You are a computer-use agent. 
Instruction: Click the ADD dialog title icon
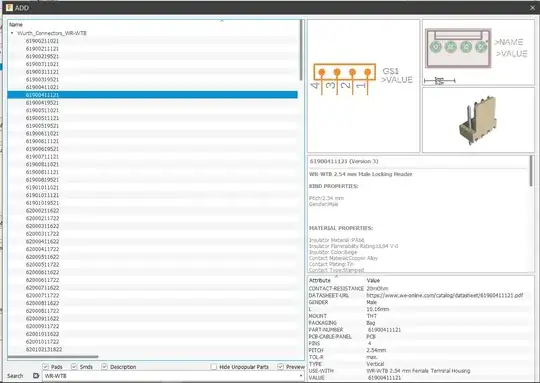(9, 8)
